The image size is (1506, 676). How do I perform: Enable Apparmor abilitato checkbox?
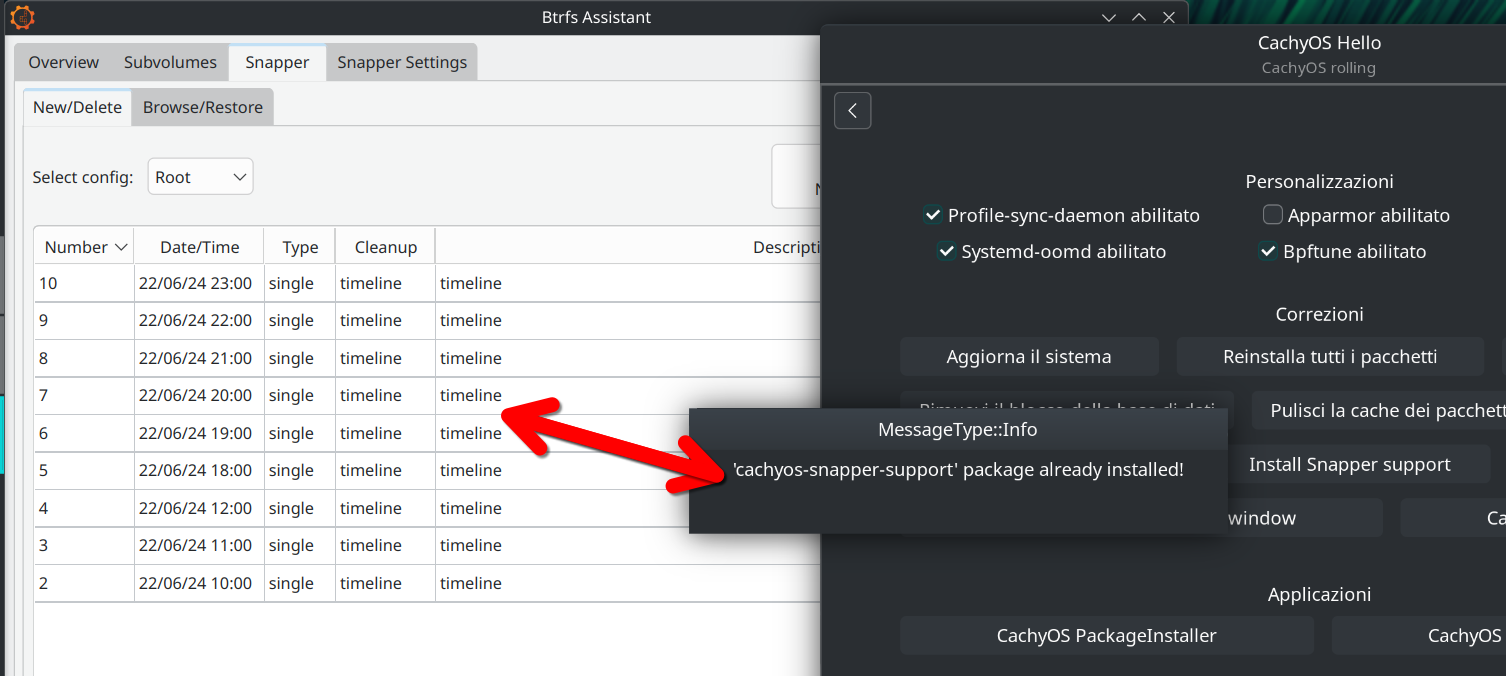pos(1273,215)
